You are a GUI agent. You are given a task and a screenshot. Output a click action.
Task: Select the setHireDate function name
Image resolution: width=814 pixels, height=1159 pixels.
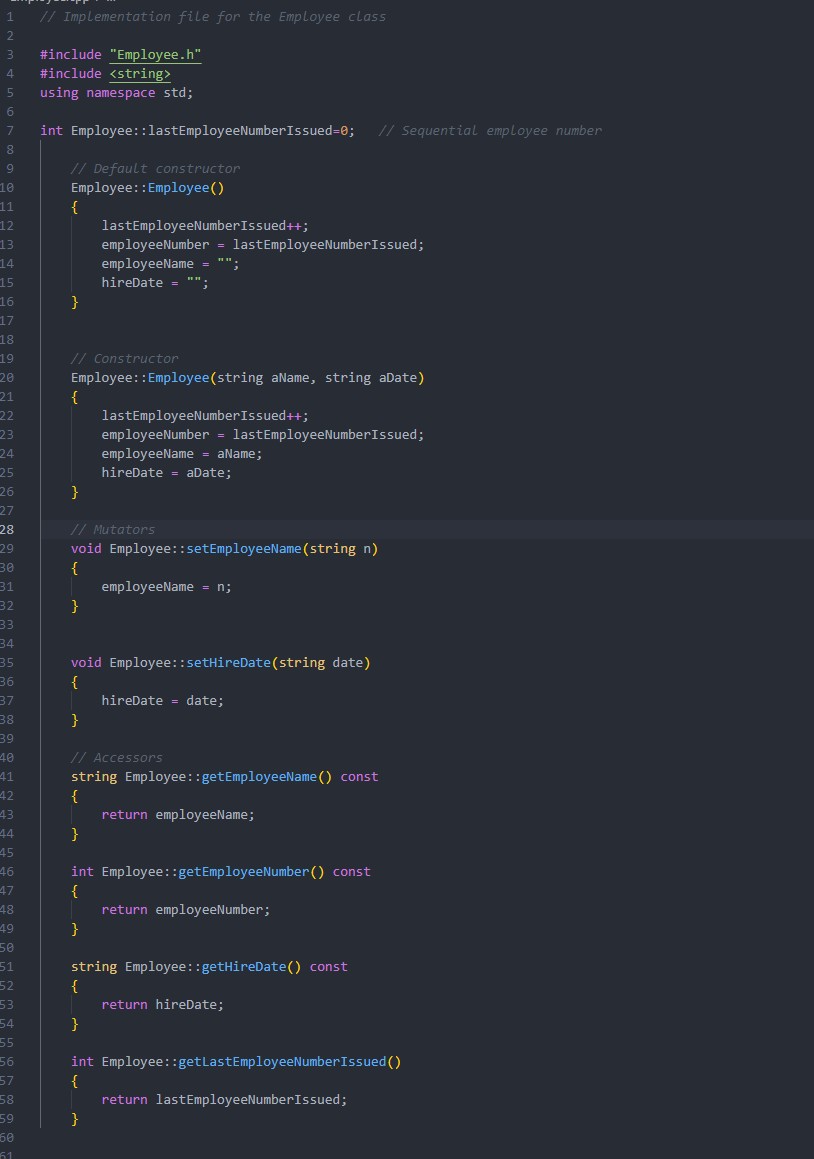pyautogui.click(x=228, y=662)
